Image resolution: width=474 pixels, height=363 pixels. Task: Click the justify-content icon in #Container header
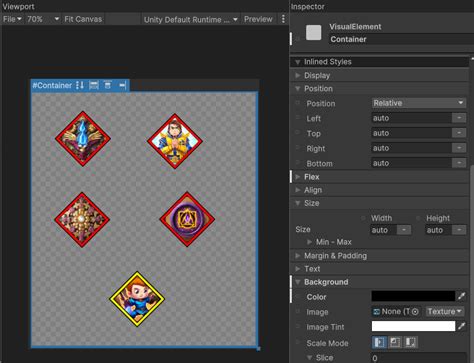108,85
